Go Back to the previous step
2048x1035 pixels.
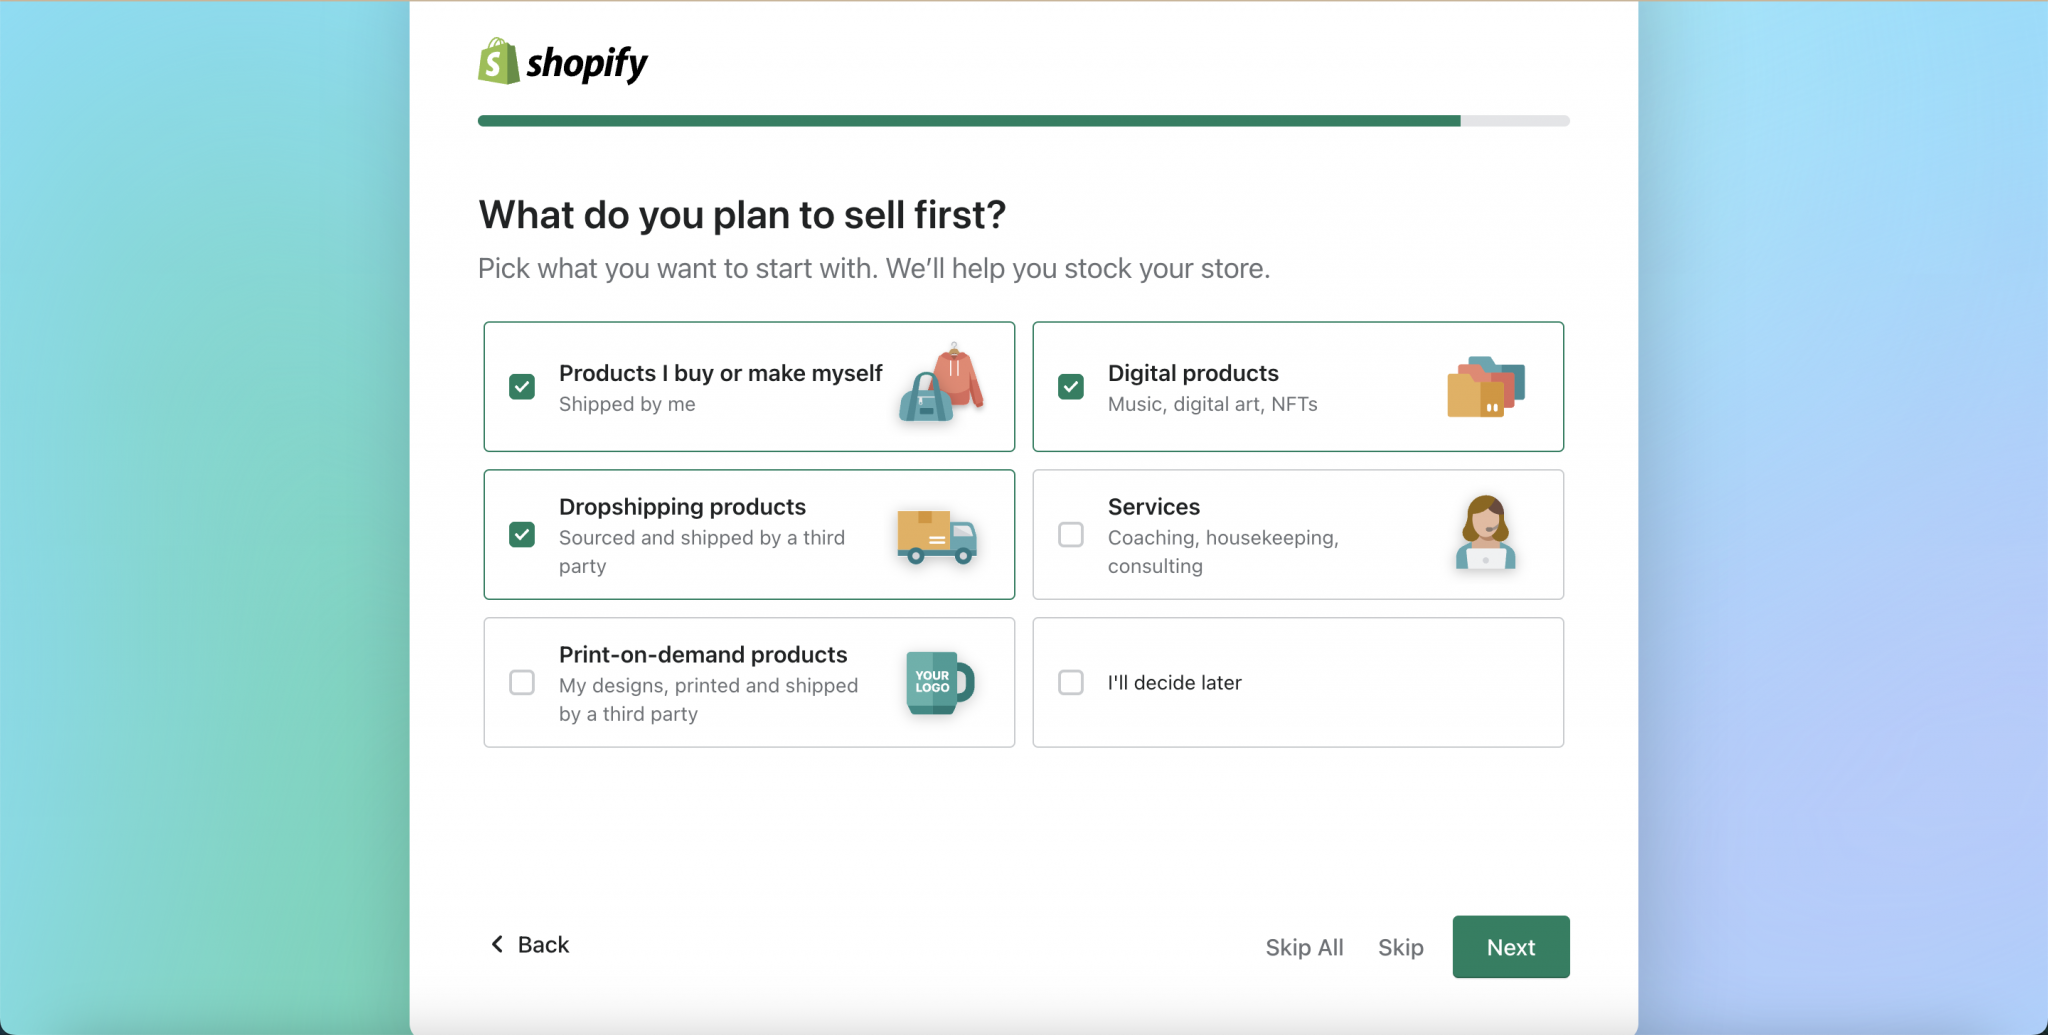click(542, 945)
